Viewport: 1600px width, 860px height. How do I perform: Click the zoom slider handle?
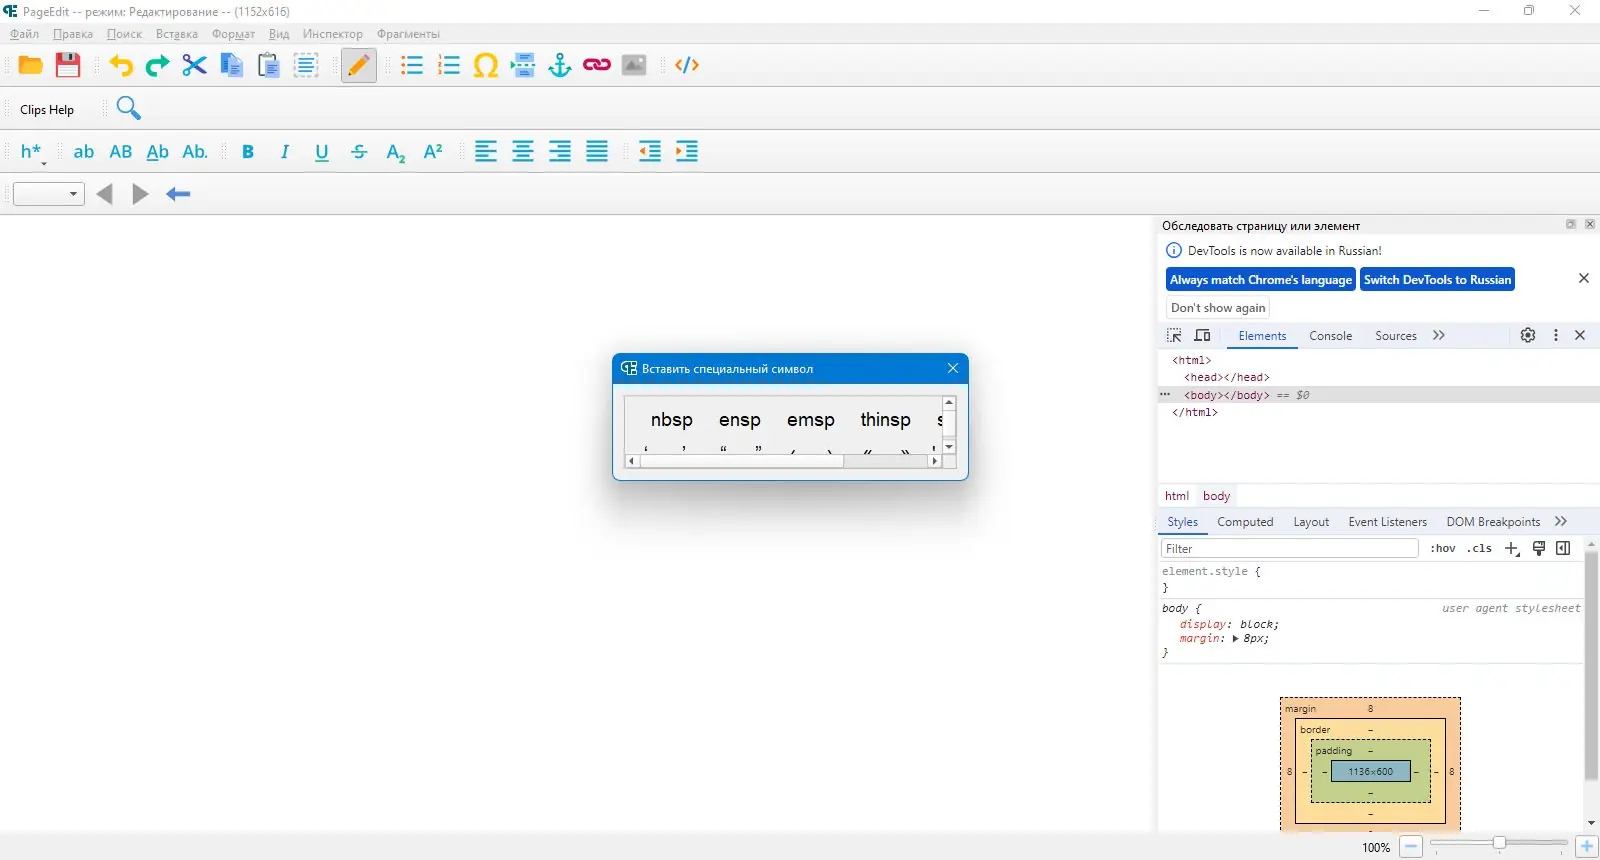tap(1499, 843)
